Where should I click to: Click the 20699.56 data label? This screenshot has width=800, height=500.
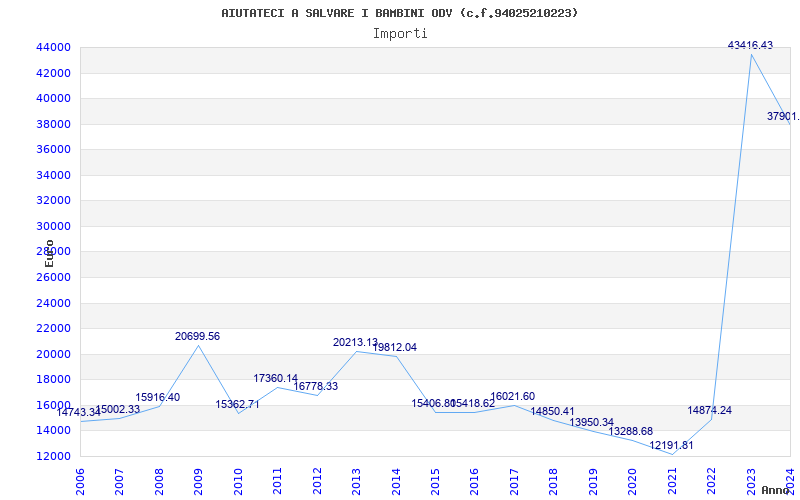coord(197,336)
